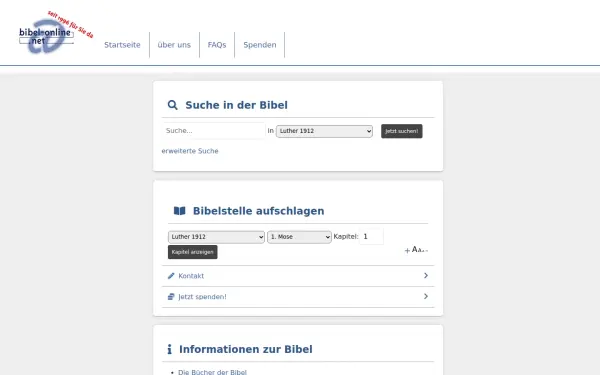Viewport: 600px width, 375px height.
Task: Click the Suche in der Bibel heading
Action: pos(236,105)
